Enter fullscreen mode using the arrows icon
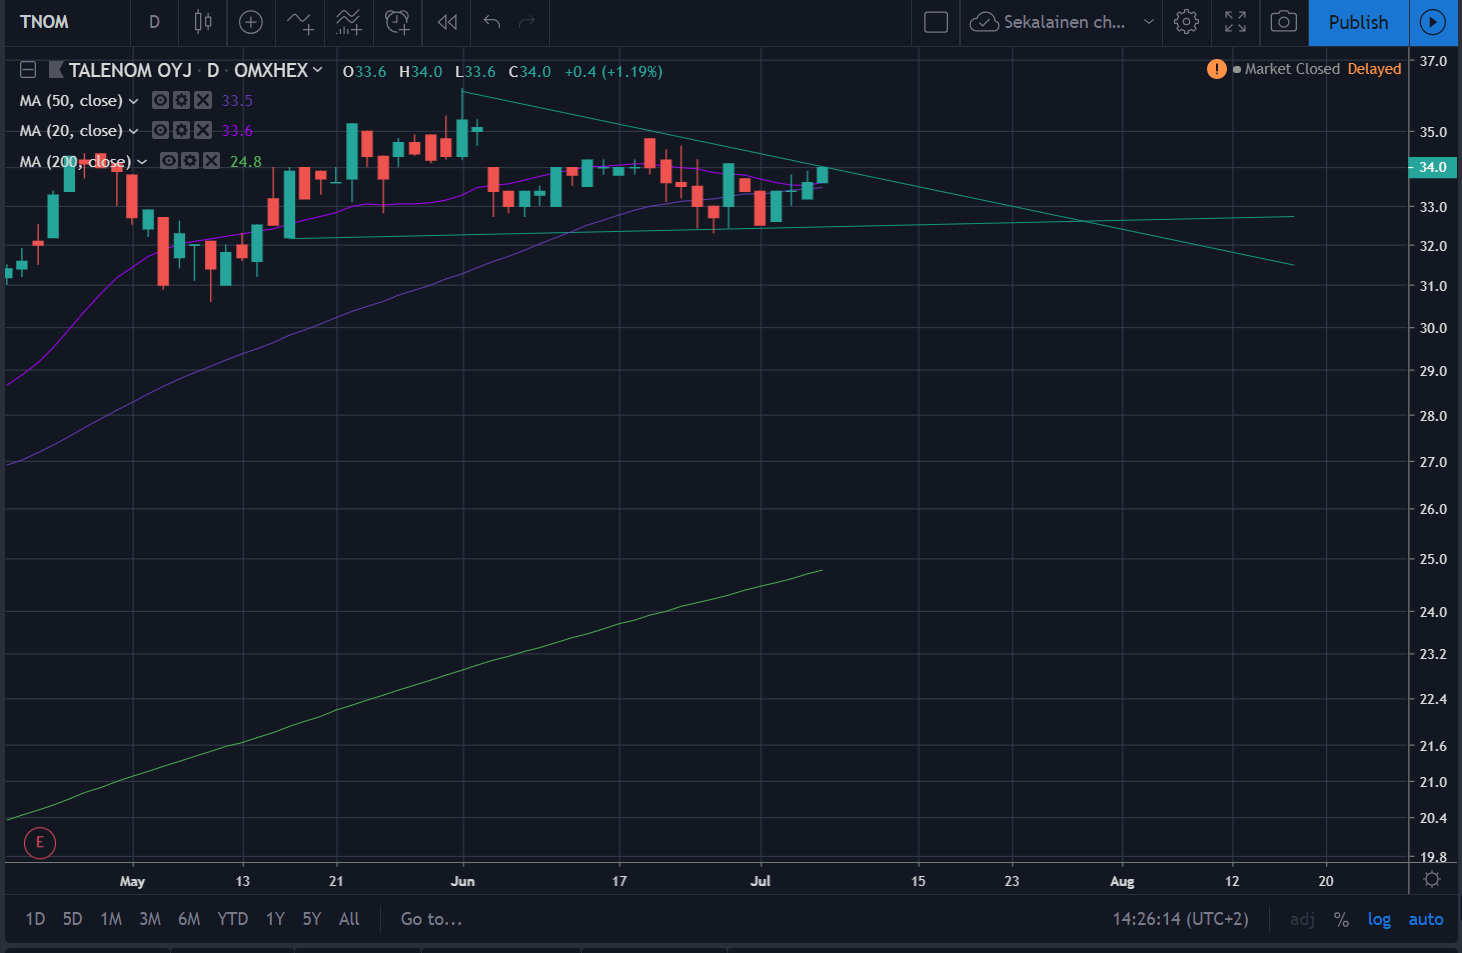Image resolution: width=1462 pixels, height=953 pixels. click(1235, 22)
